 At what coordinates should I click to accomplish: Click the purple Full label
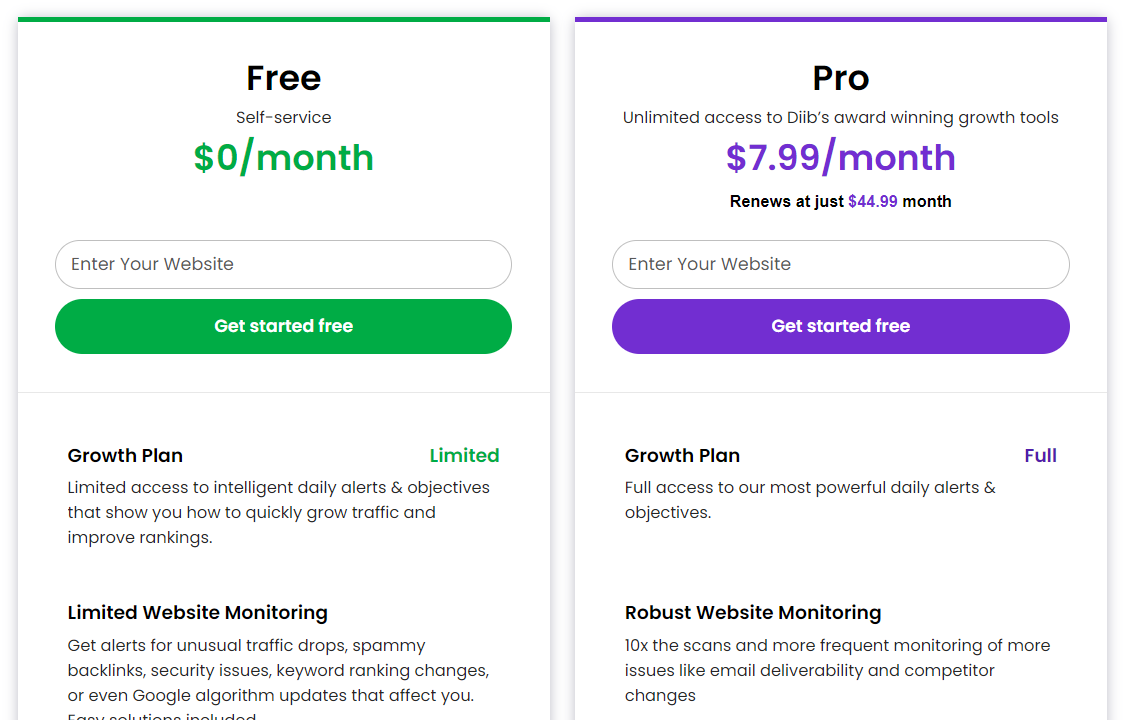tap(1040, 456)
